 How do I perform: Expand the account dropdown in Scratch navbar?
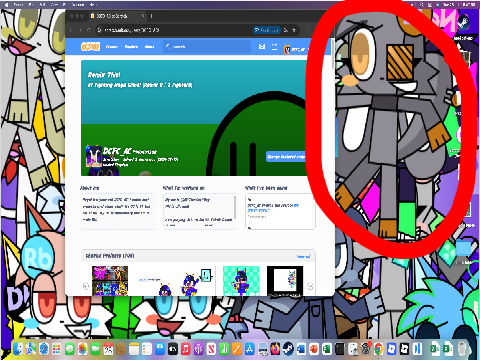[x=297, y=49]
